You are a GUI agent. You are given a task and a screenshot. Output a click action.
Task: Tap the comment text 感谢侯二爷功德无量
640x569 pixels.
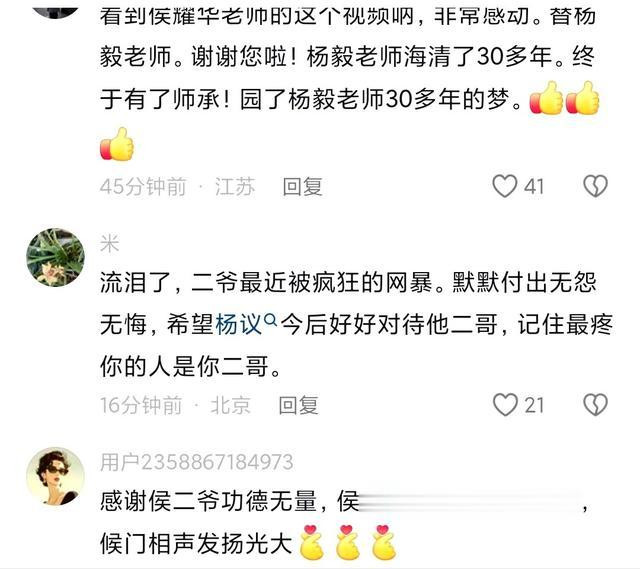(x=209, y=500)
